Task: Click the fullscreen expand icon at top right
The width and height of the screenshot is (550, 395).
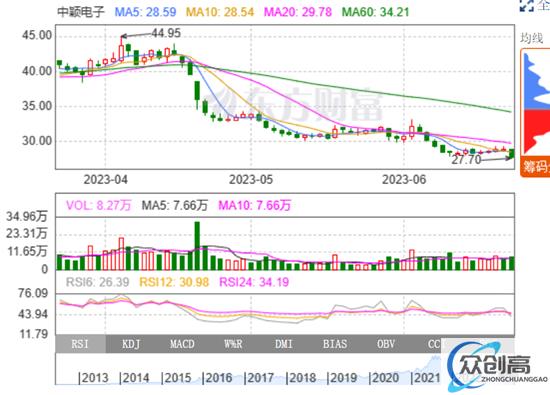Action: [x=526, y=5]
